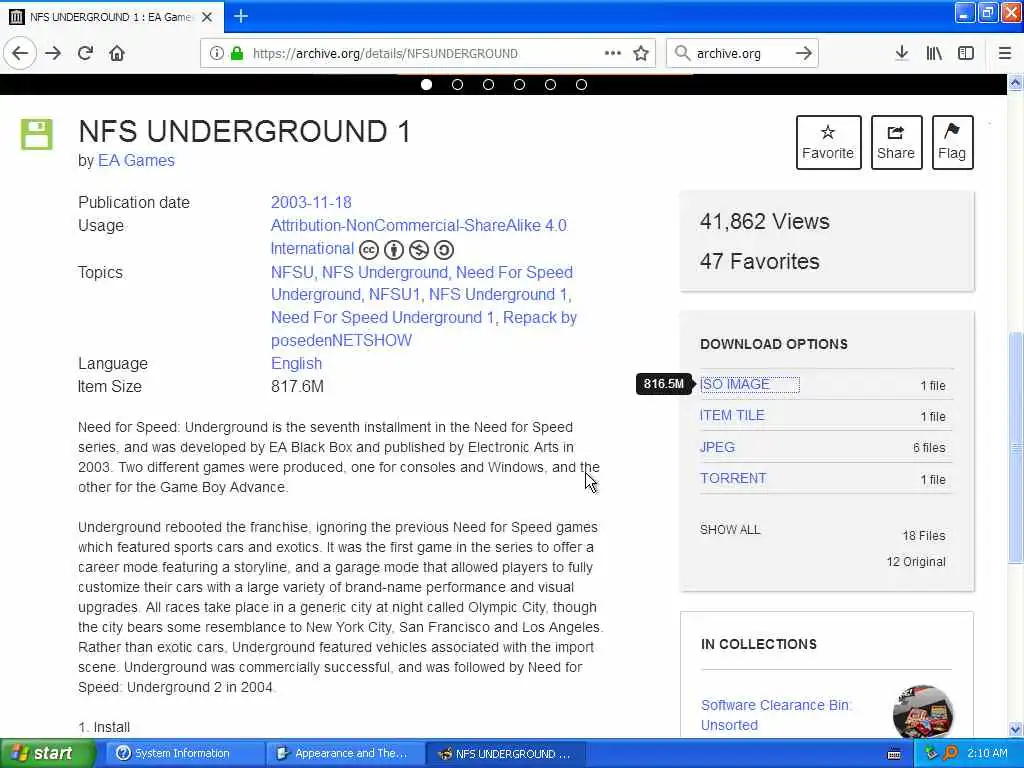Select the fourth carousel dot

click(519, 84)
